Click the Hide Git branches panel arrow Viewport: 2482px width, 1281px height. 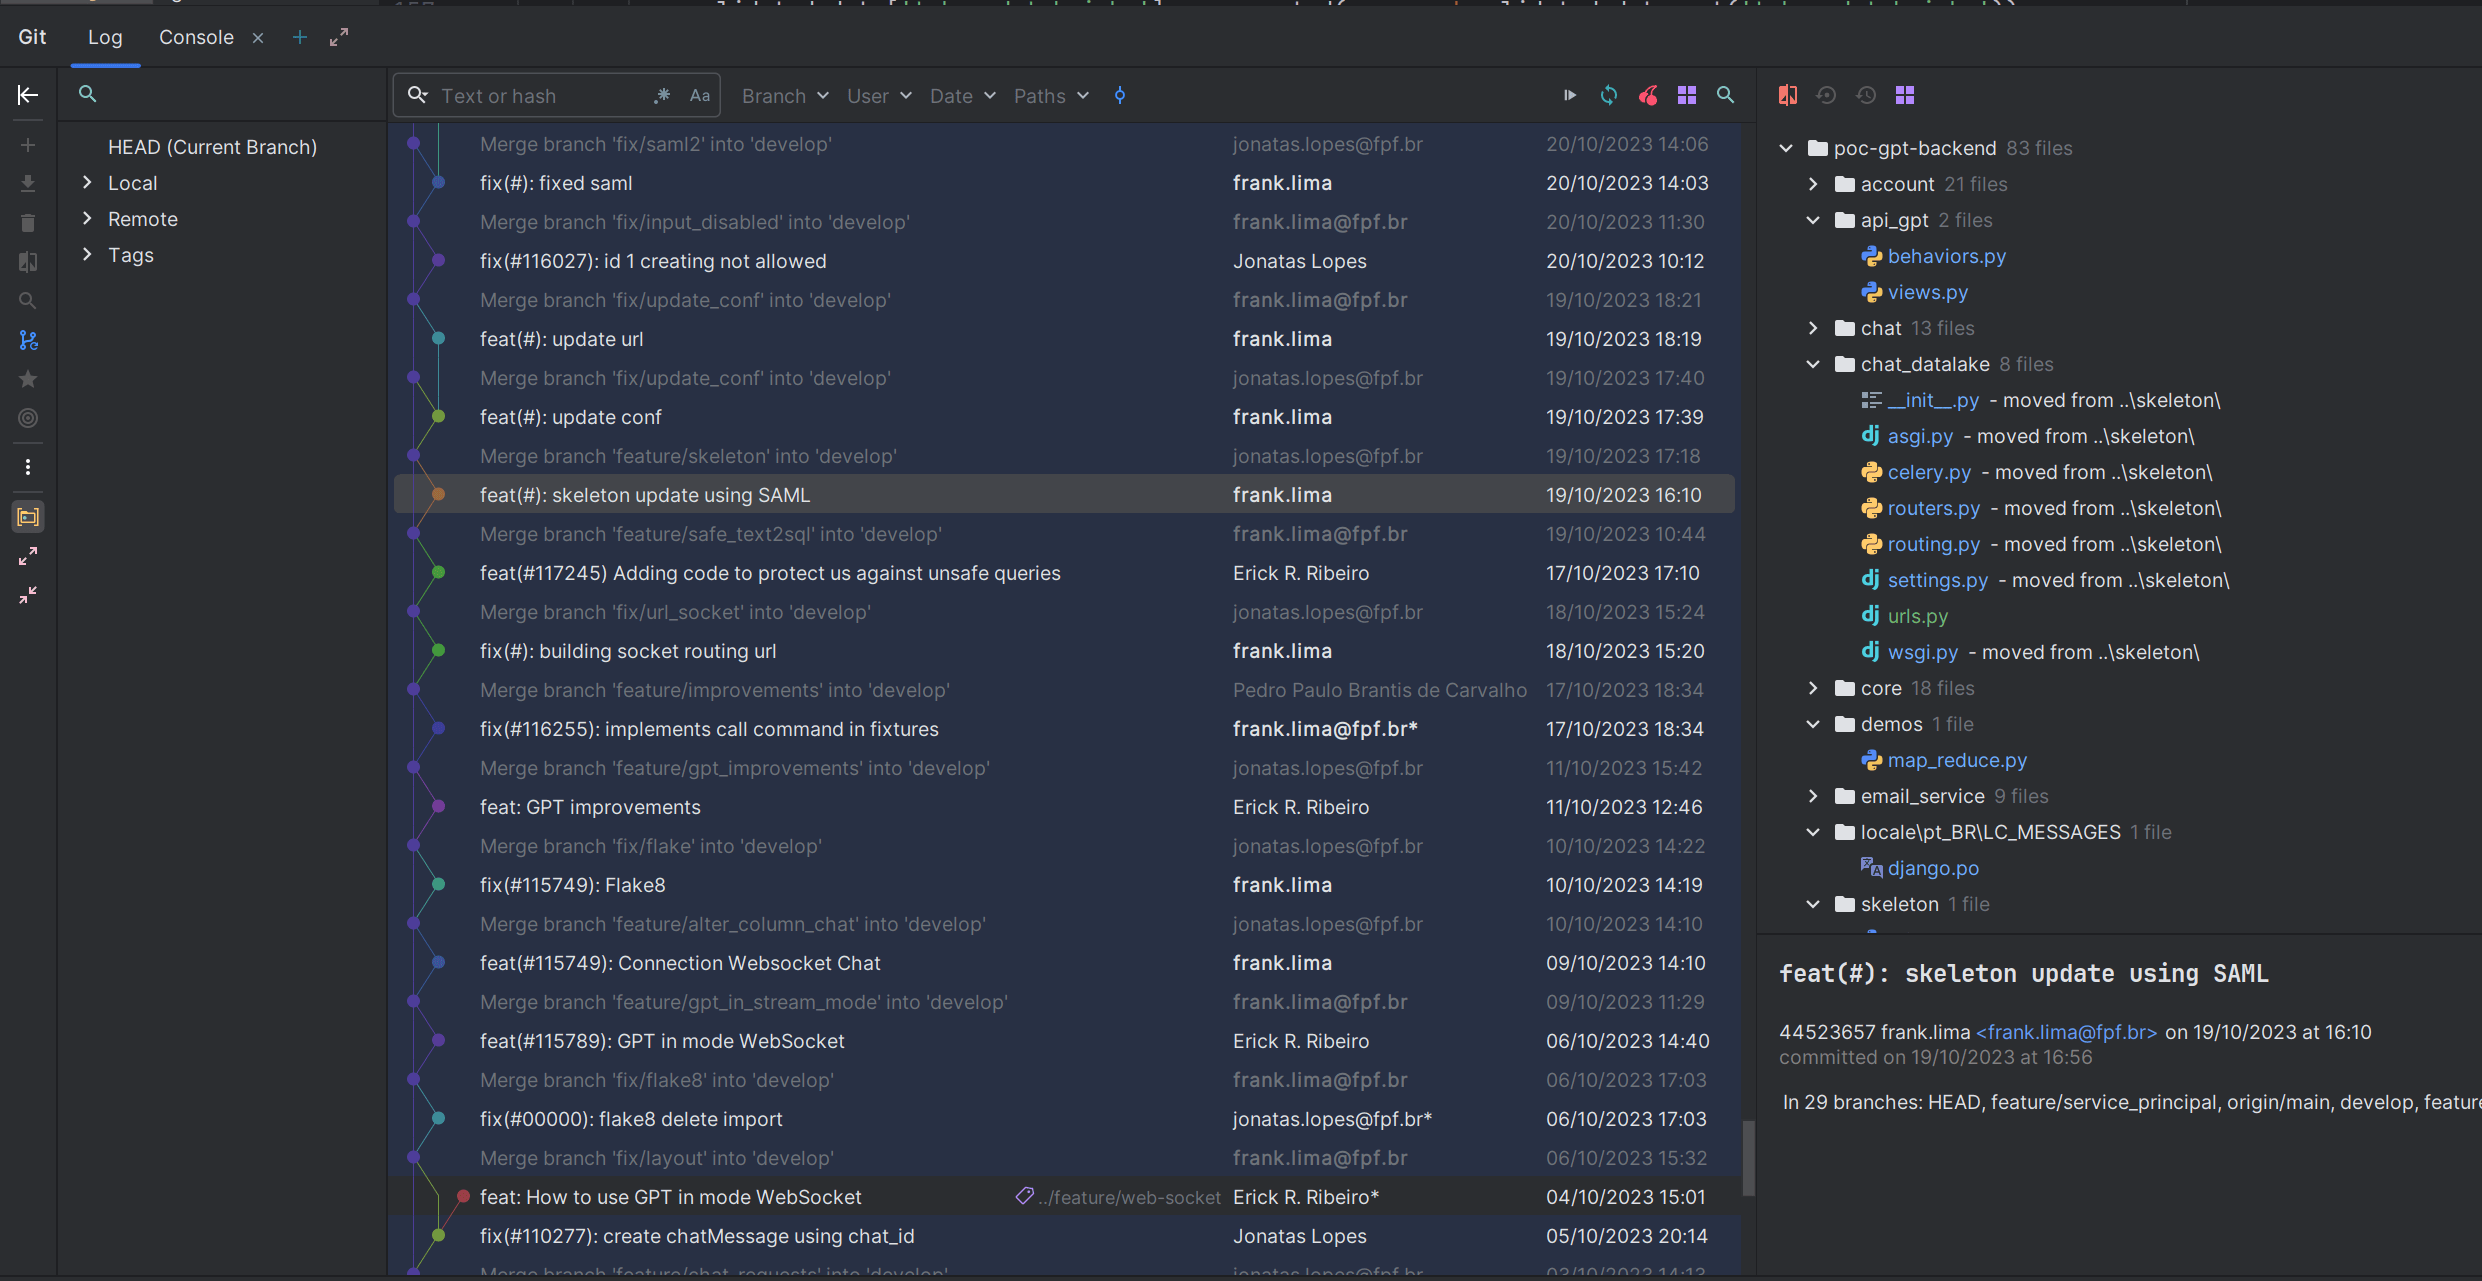tap(28, 95)
